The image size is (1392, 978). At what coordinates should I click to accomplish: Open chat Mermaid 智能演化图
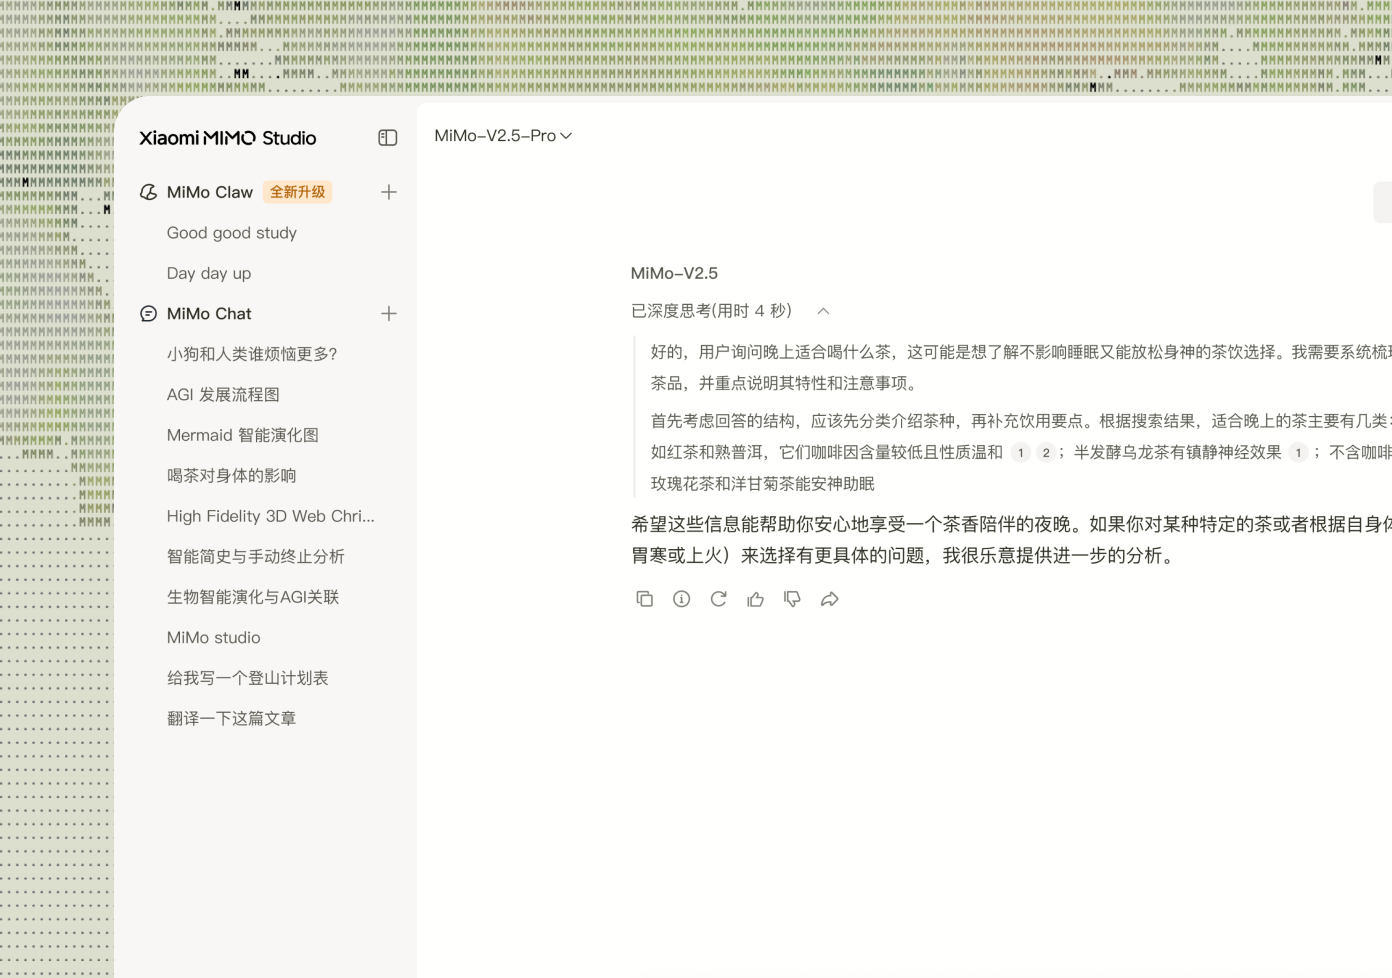pyautogui.click(x=243, y=435)
